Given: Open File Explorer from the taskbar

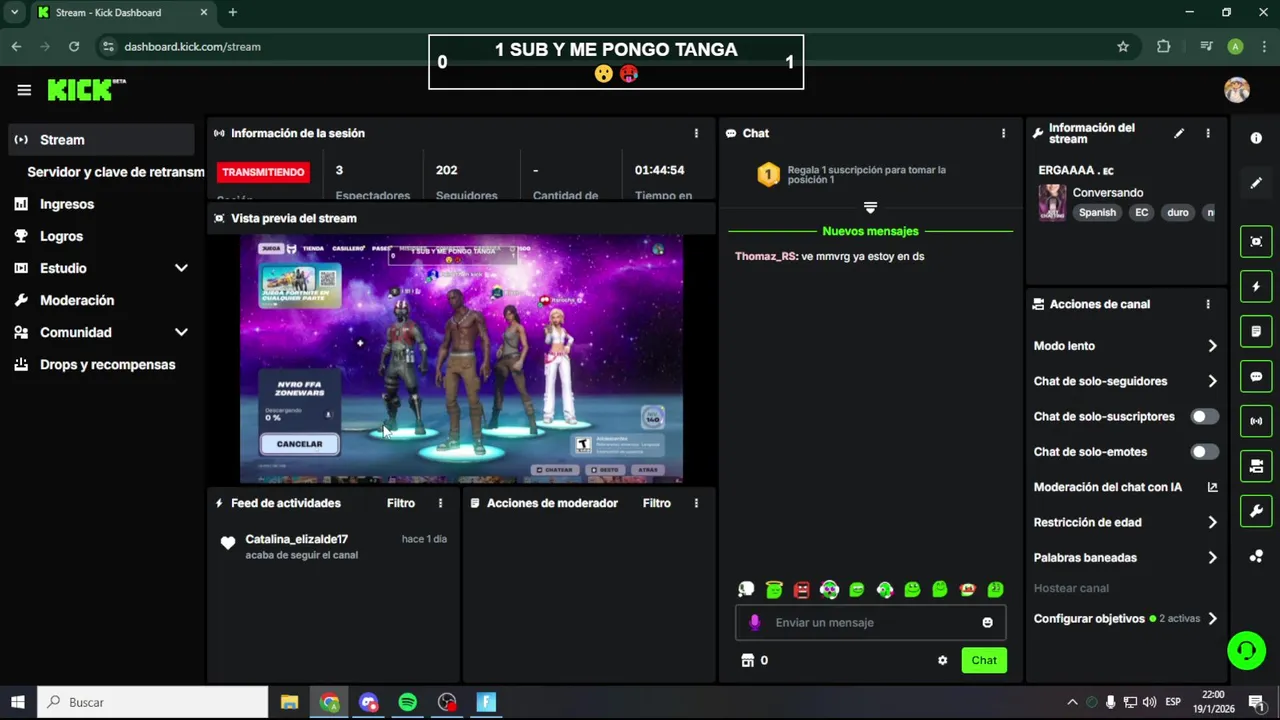Looking at the screenshot, I should [x=289, y=702].
